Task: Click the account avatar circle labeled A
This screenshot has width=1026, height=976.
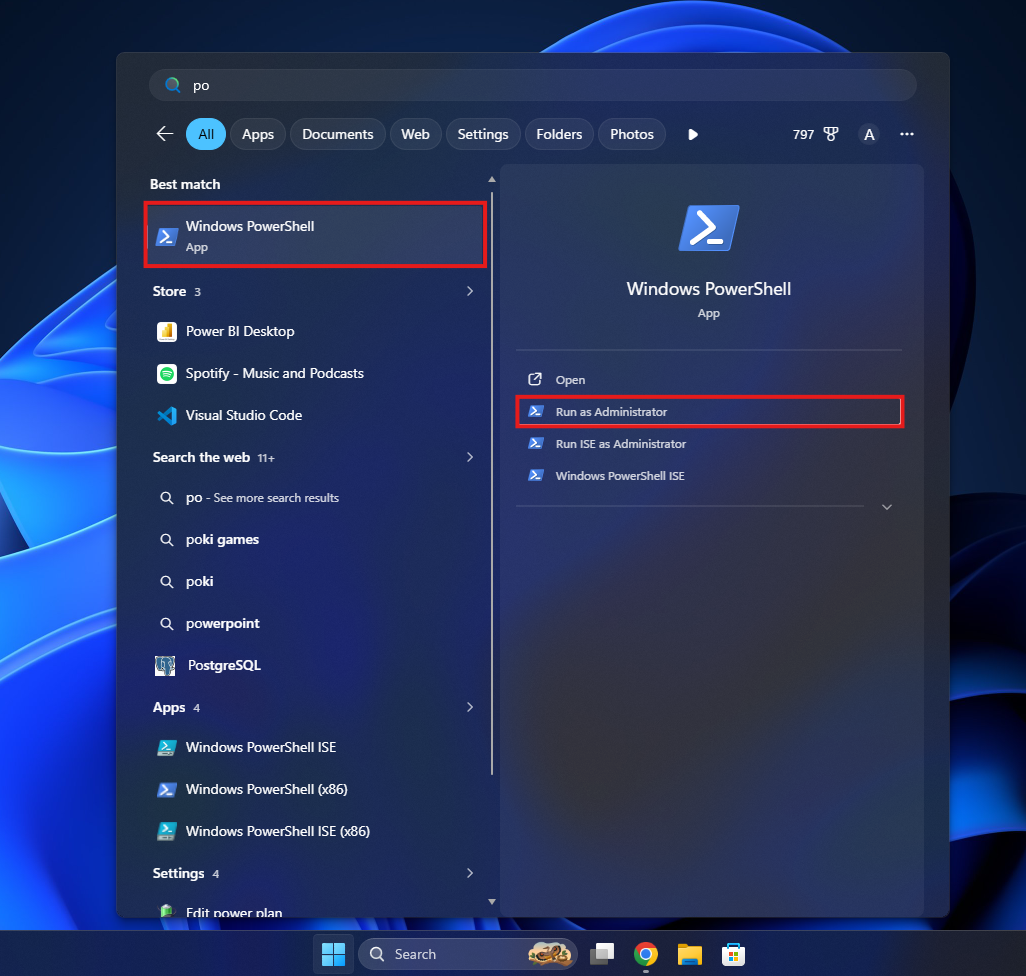Action: pyautogui.click(x=868, y=133)
